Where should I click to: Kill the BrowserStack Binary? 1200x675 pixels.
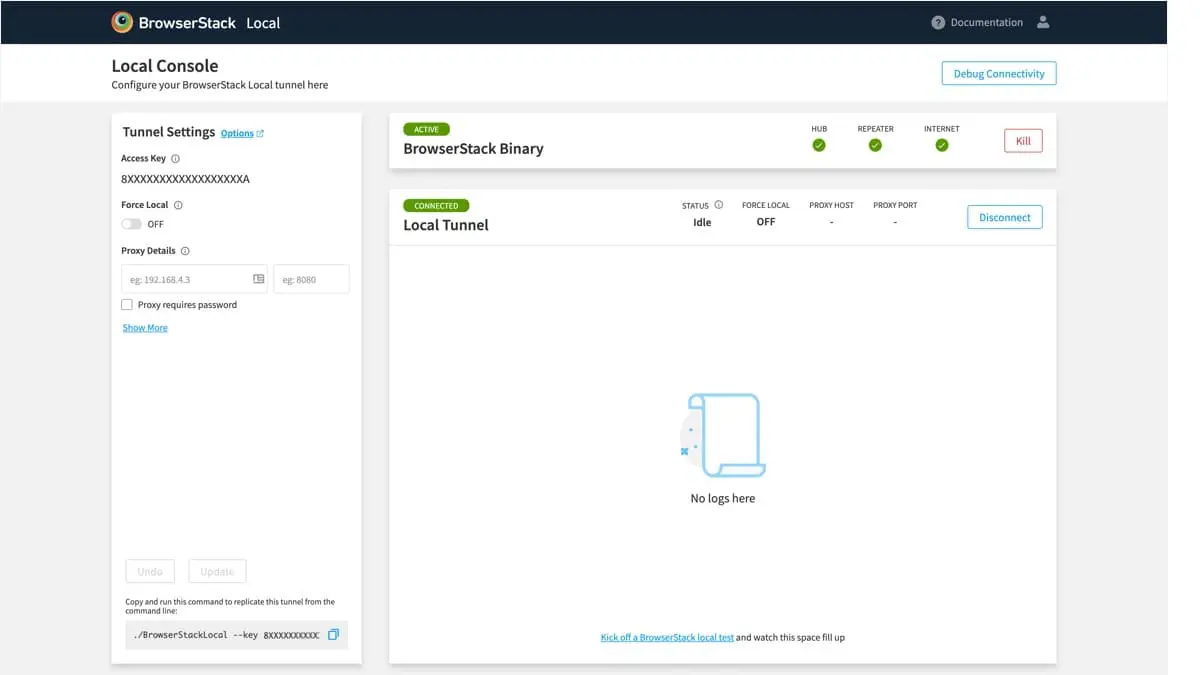[1023, 141]
